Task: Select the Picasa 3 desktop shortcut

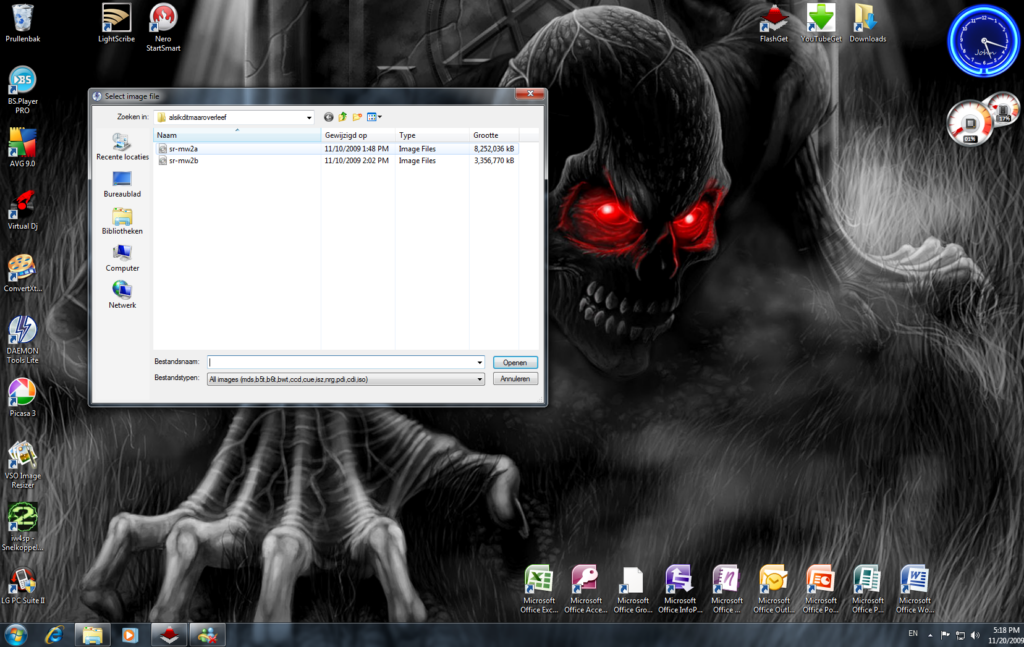Action: pos(23,398)
